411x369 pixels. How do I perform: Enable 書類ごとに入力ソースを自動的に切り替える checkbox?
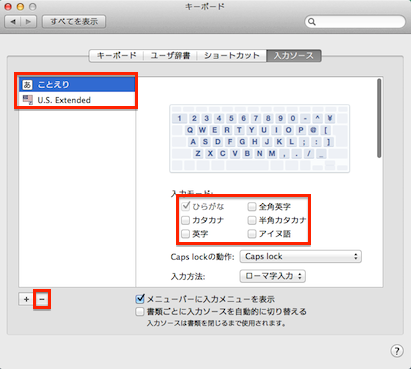point(140,312)
